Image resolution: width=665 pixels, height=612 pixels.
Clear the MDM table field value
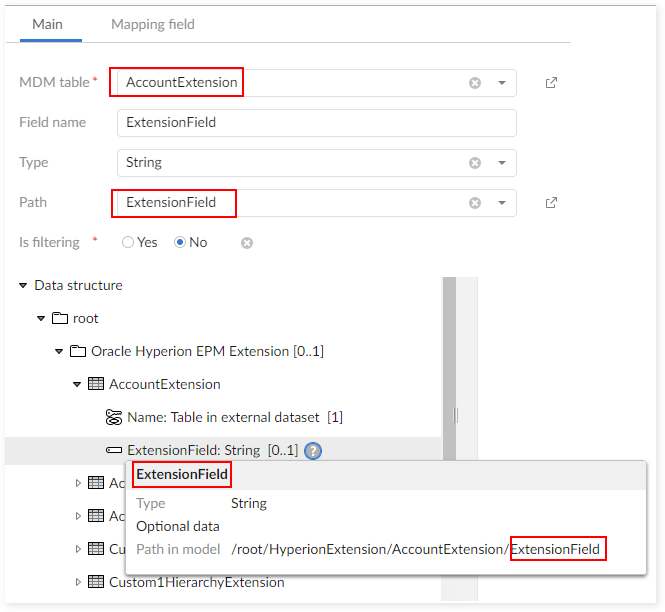(x=475, y=83)
